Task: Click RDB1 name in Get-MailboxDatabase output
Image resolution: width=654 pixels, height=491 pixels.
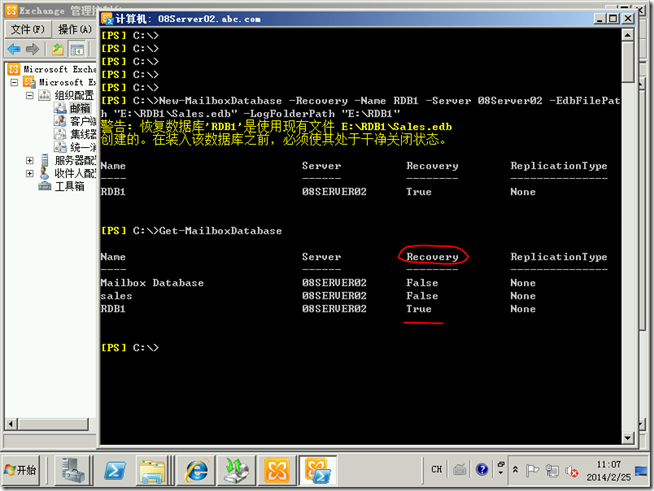Action: [x=113, y=309]
